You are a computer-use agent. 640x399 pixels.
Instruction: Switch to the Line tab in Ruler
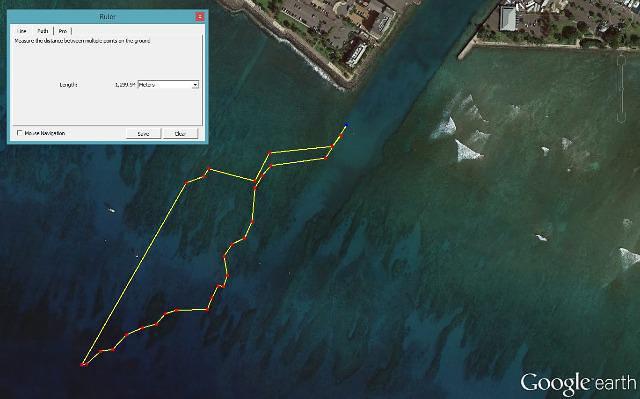[x=22, y=31]
